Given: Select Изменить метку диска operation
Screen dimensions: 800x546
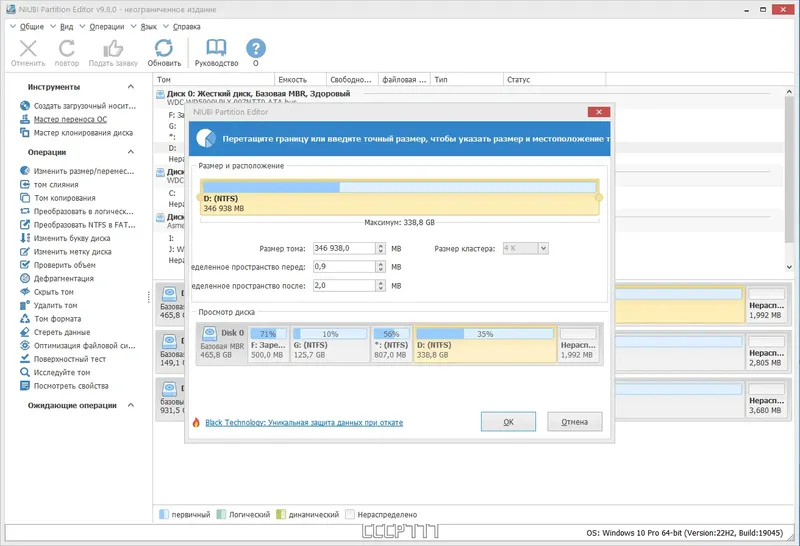Looking at the screenshot, I should point(66,252).
